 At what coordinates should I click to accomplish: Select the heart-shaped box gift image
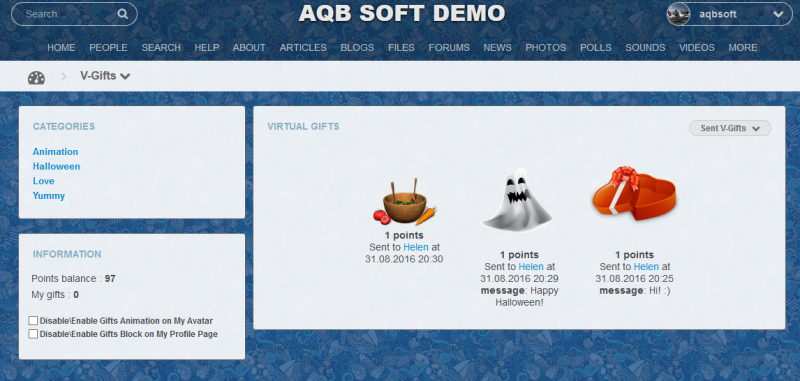pos(634,193)
